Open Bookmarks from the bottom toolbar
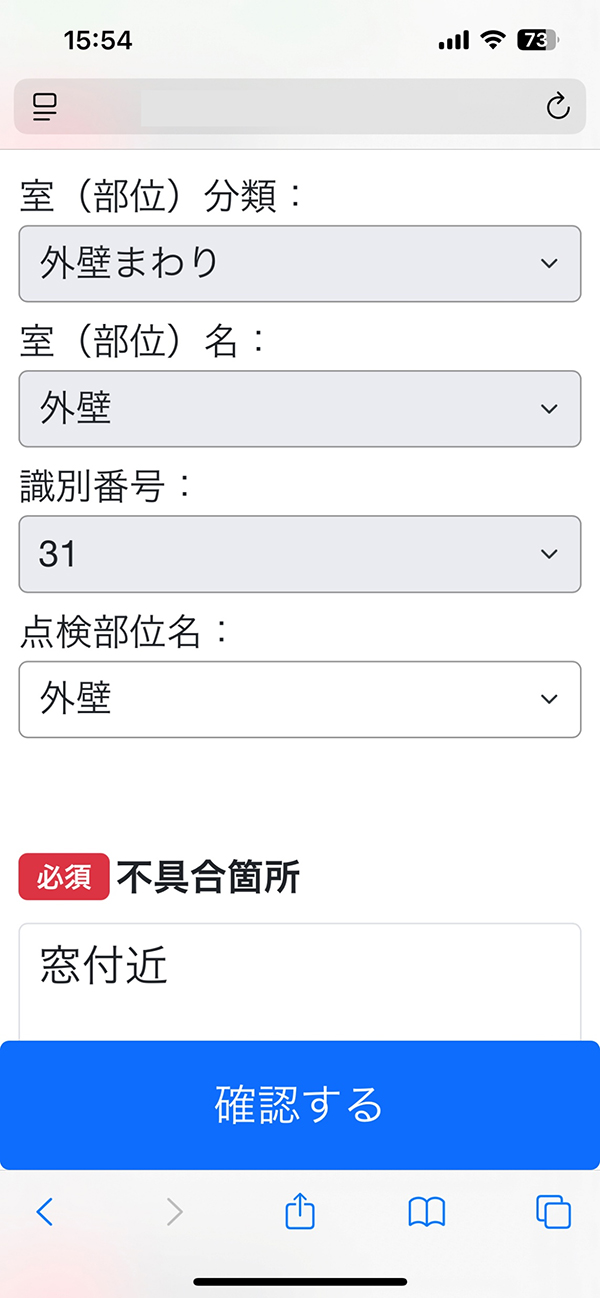The image size is (600, 1298). click(426, 1211)
